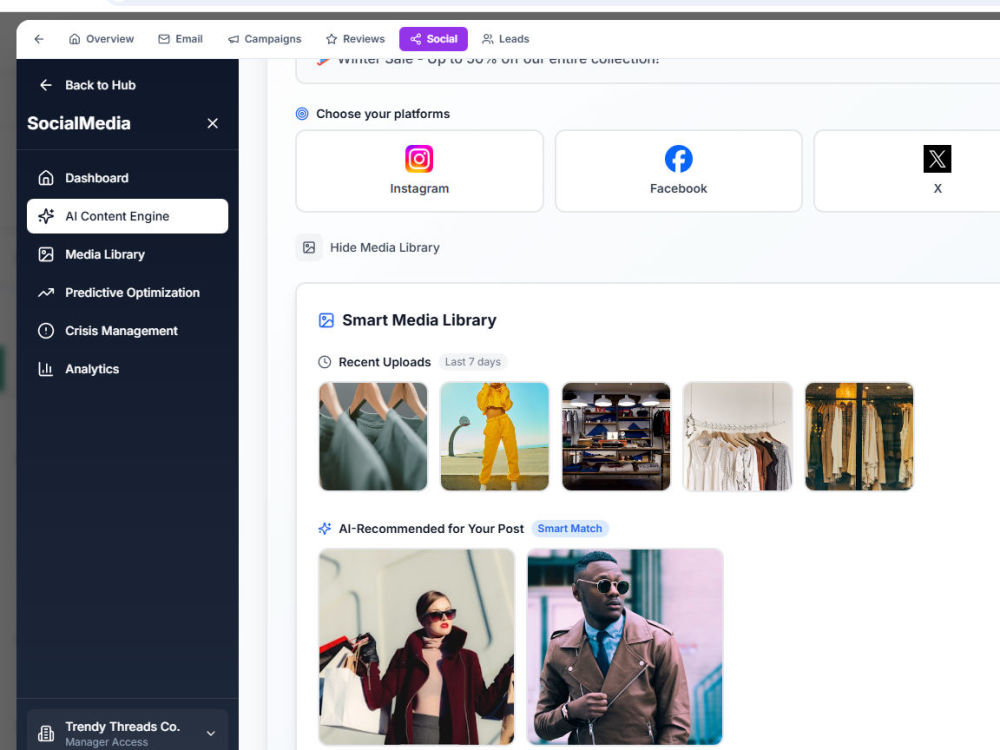Open Dashboard in the sidebar
The width and height of the screenshot is (1000, 750).
click(128, 178)
